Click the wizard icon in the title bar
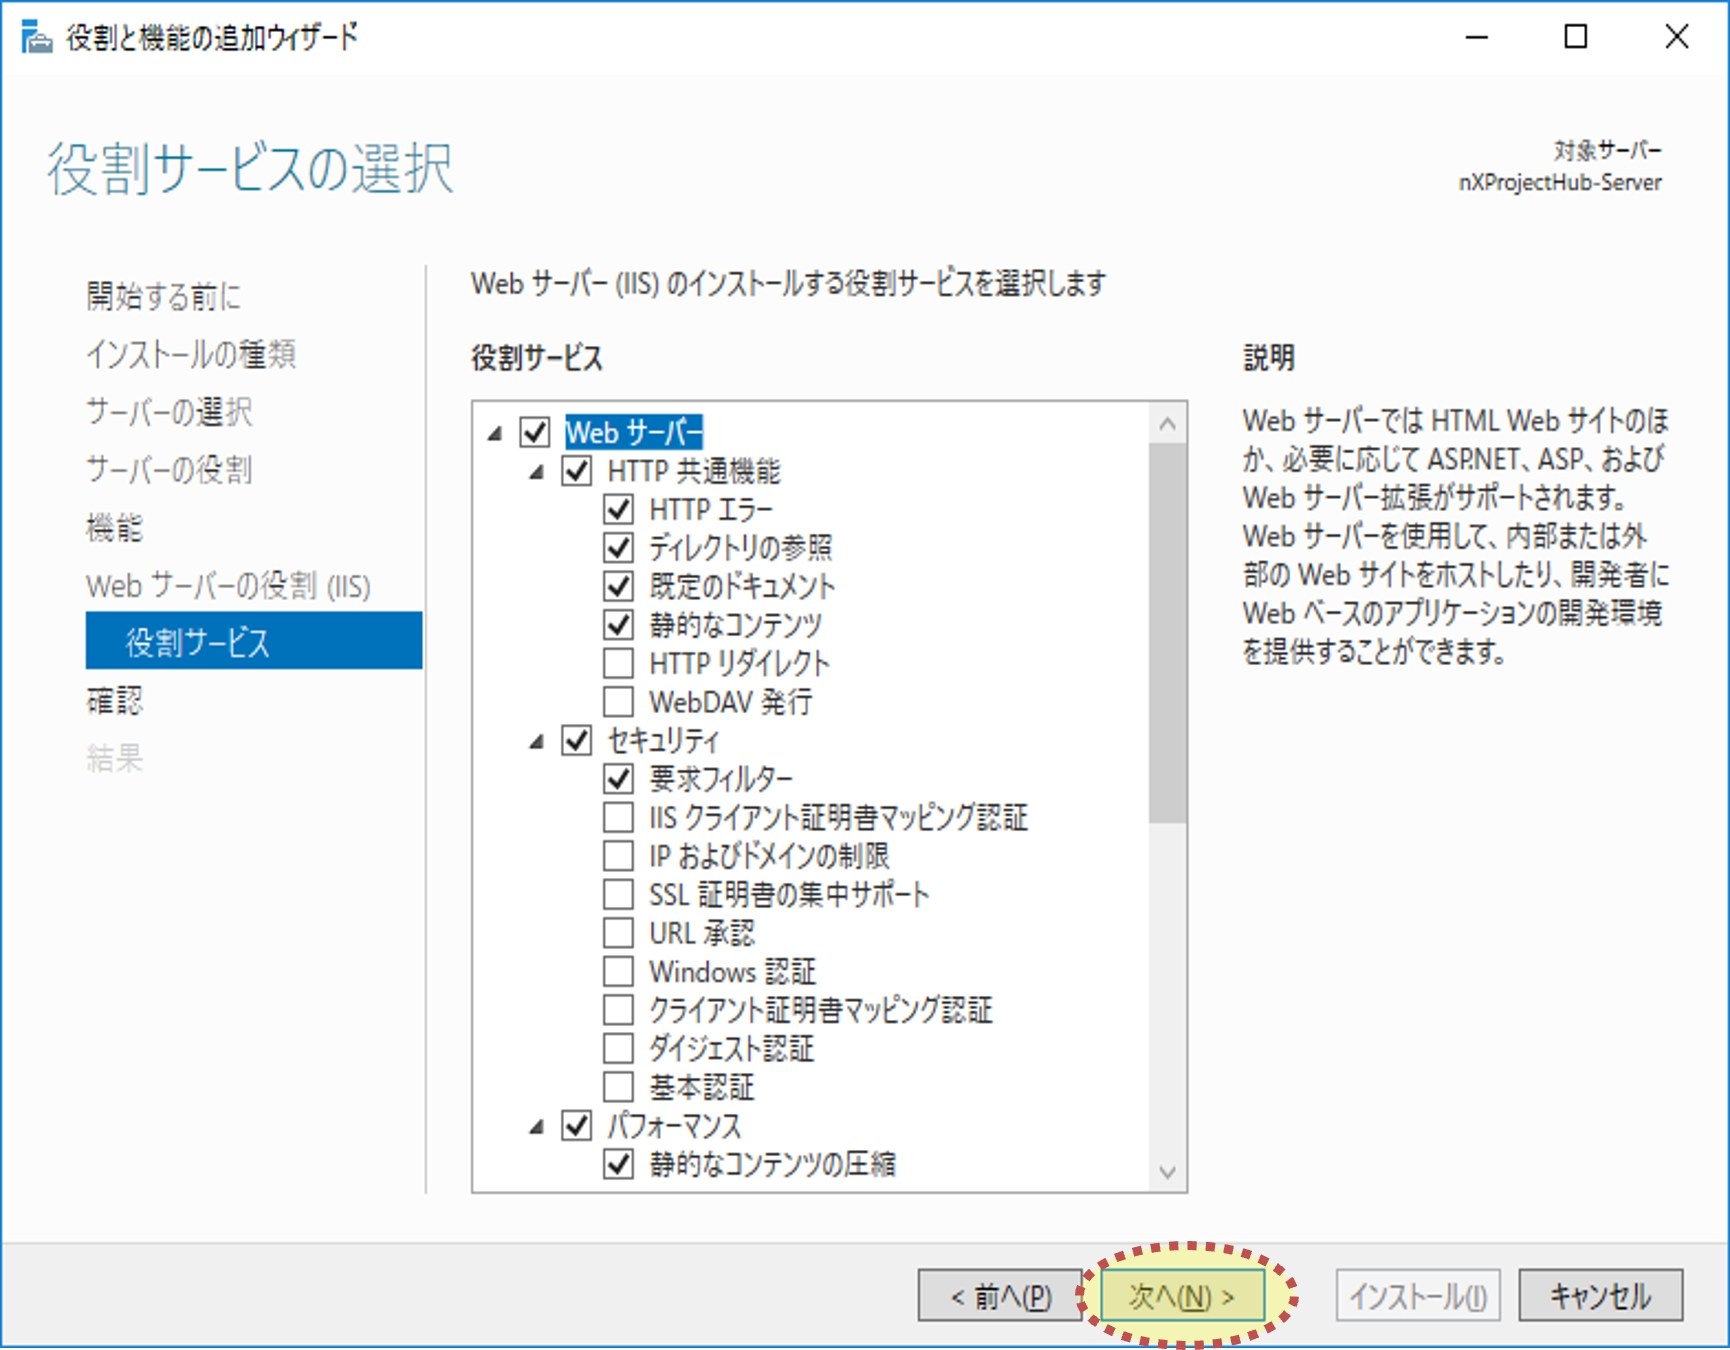Viewport: 1730px width, 1350px height. [36, 38]
